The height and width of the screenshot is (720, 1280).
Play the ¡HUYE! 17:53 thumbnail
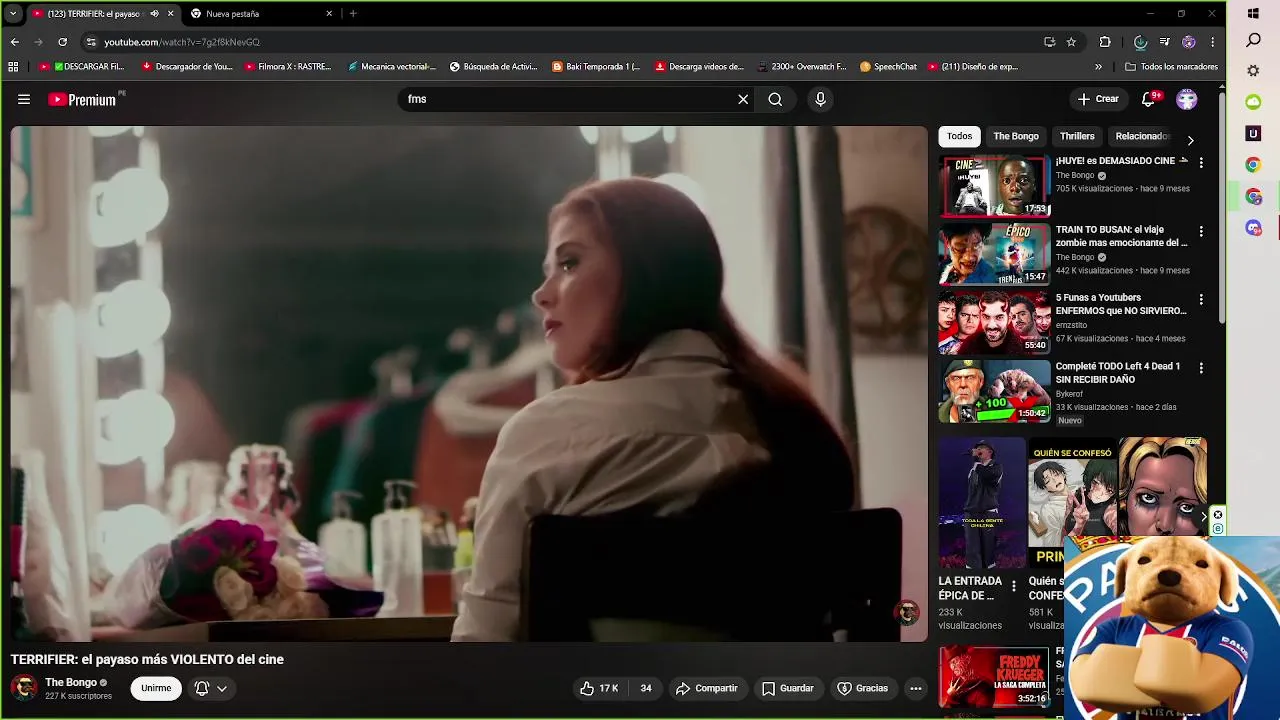[994, 186]
